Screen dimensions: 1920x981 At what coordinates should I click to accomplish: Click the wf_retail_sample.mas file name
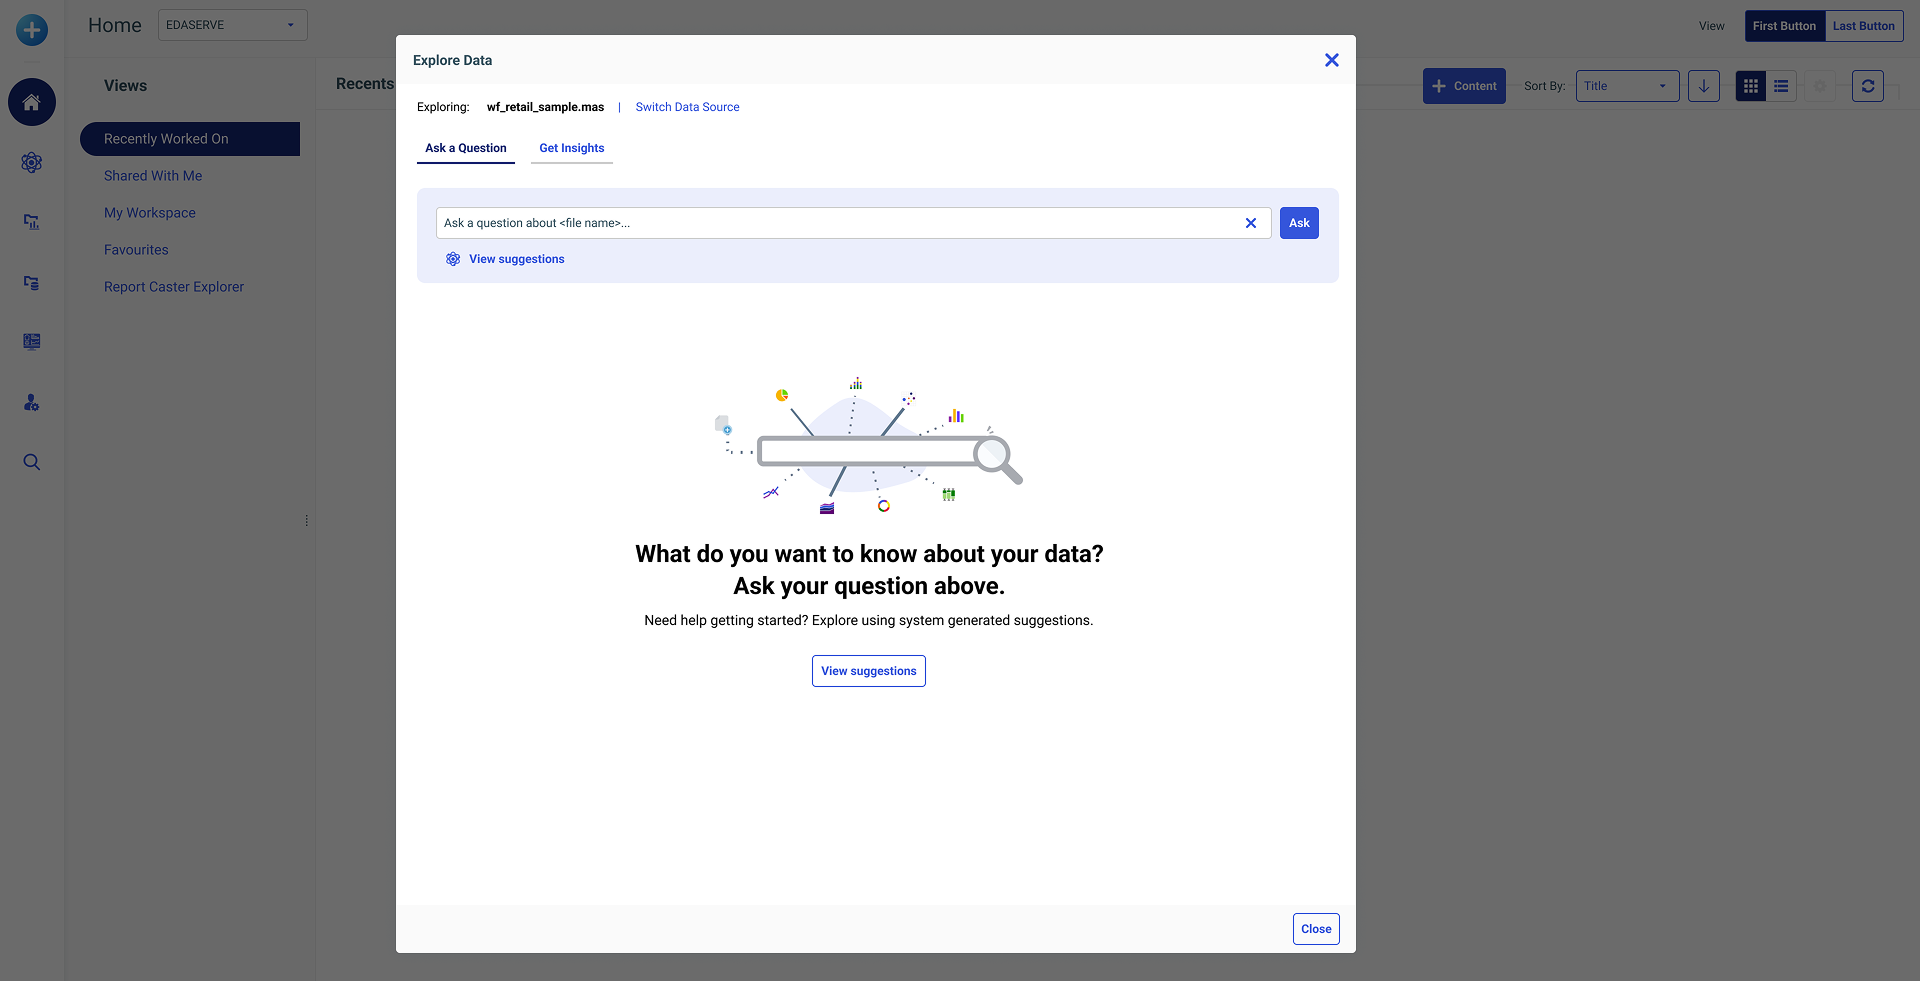[x=546, y=107]
